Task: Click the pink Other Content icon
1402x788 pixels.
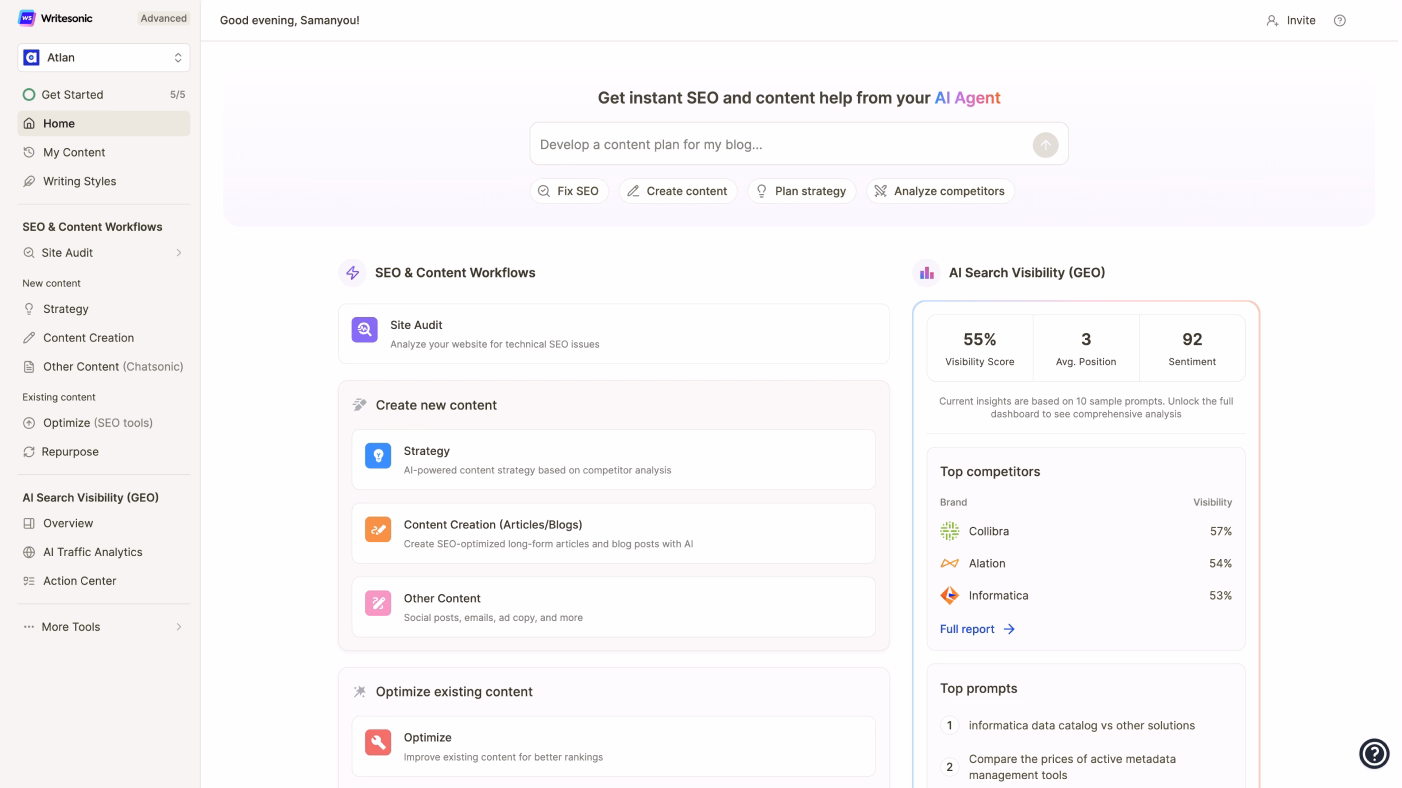Action: [378, 603]
